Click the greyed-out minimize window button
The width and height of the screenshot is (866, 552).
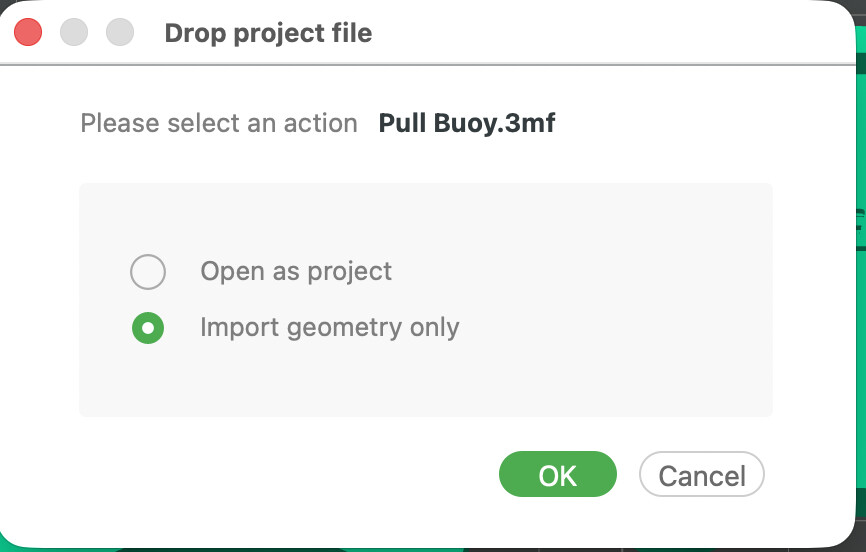point(74,32)
